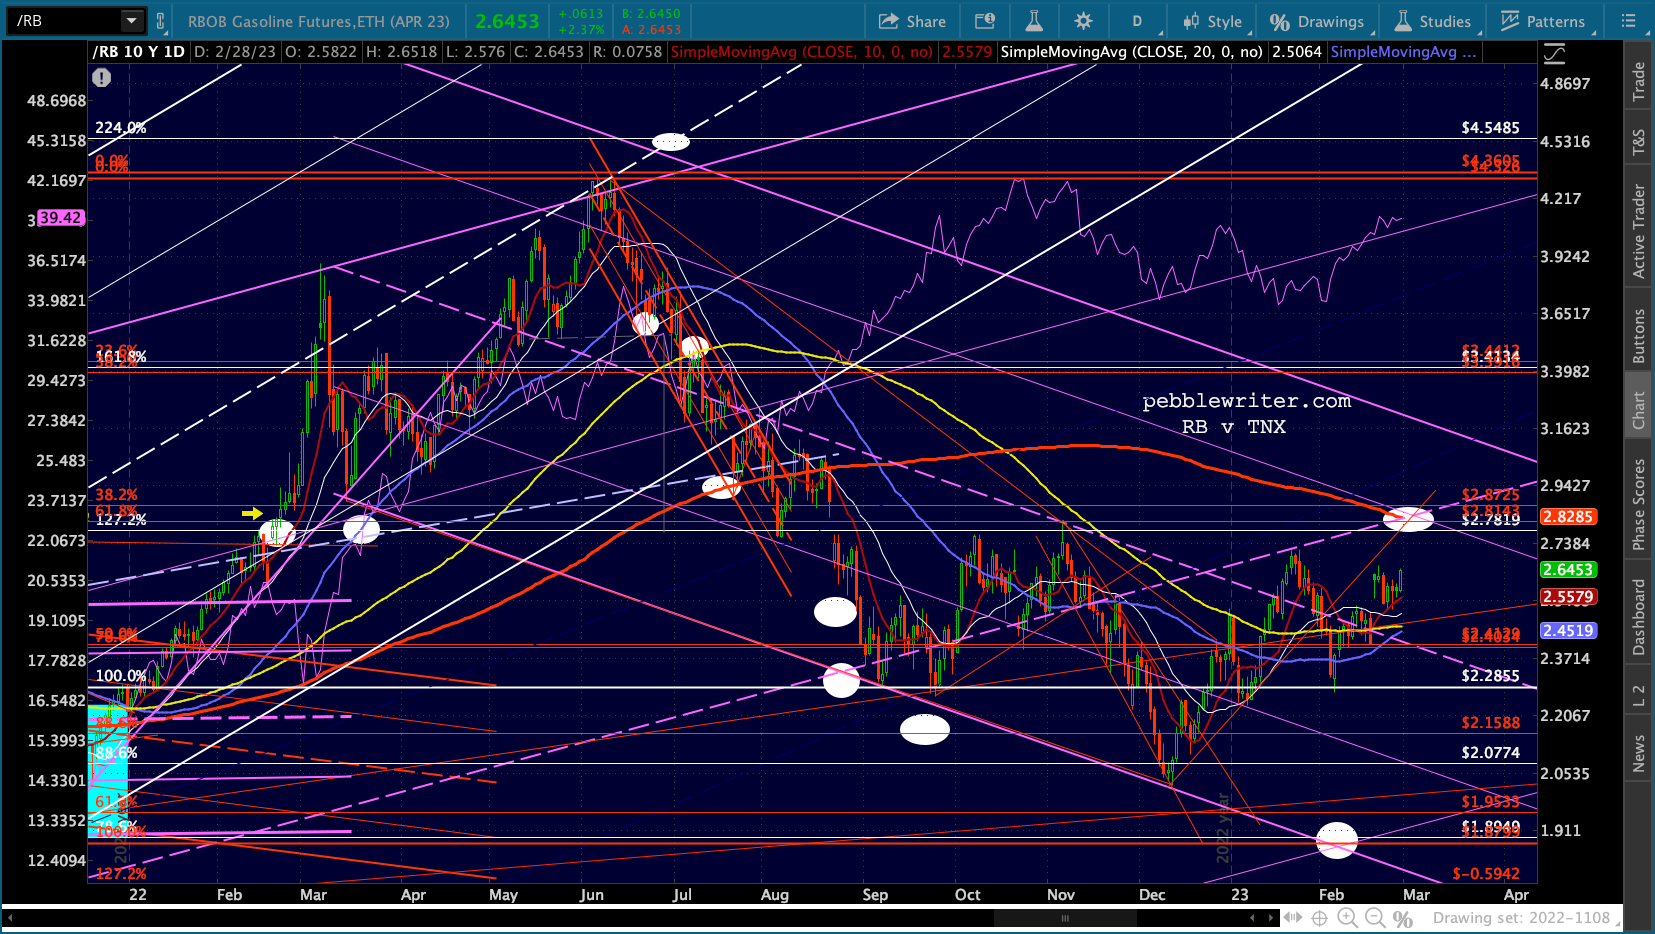Open the Patterns menu

1543,21
